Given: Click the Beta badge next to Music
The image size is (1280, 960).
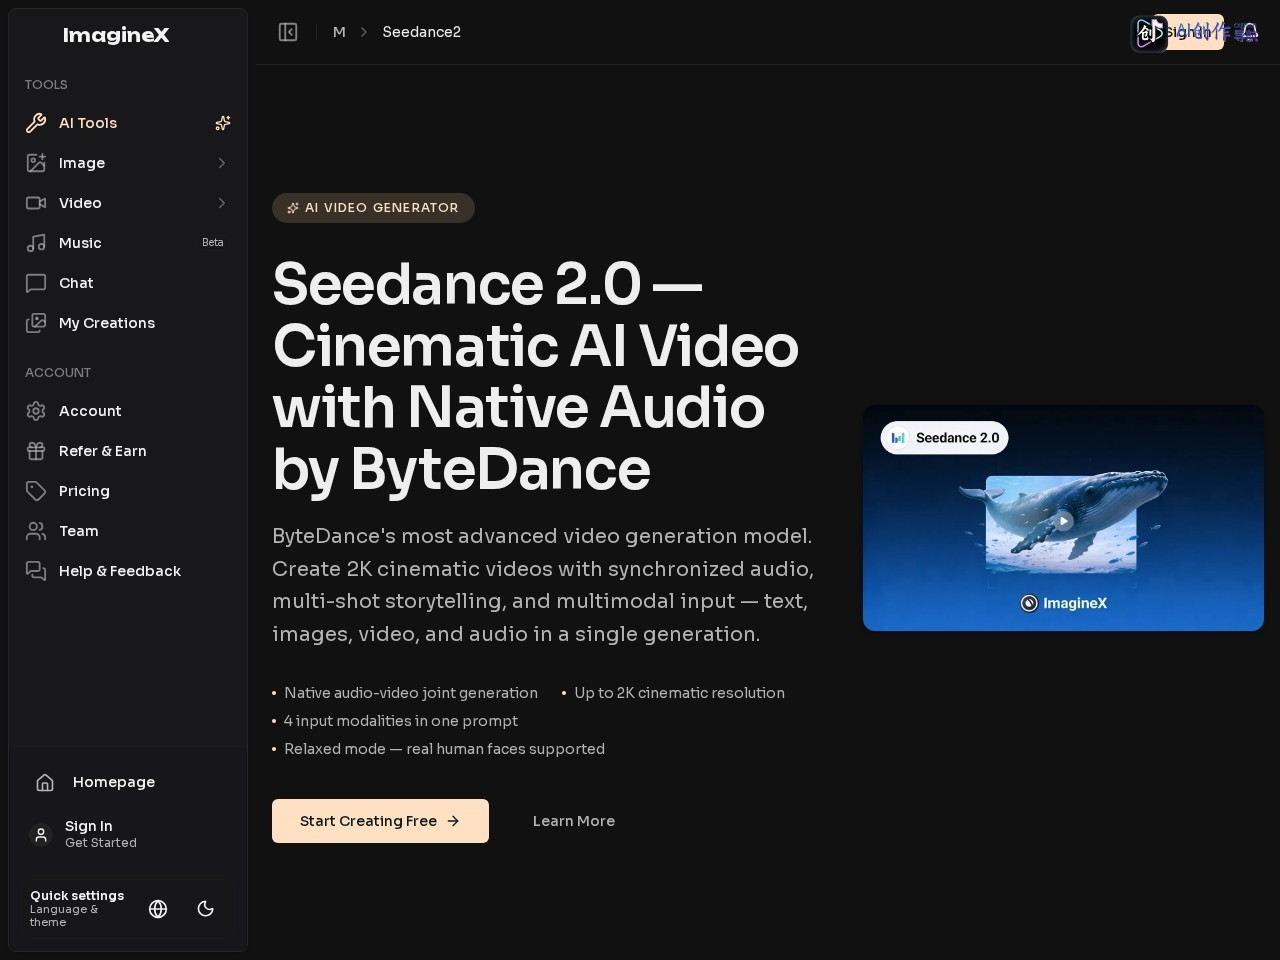Looking at the screenshot, I should (213, 243).
